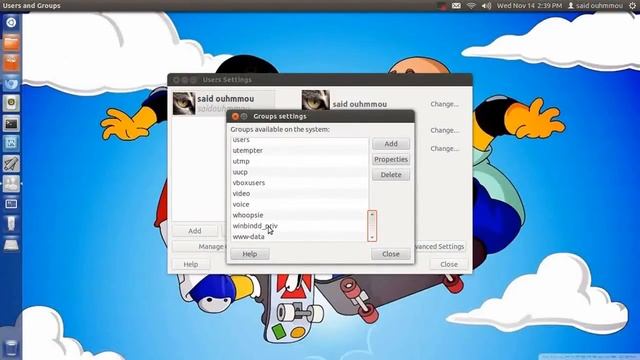Click Close button in Users Settings window

tap(449, 264)
